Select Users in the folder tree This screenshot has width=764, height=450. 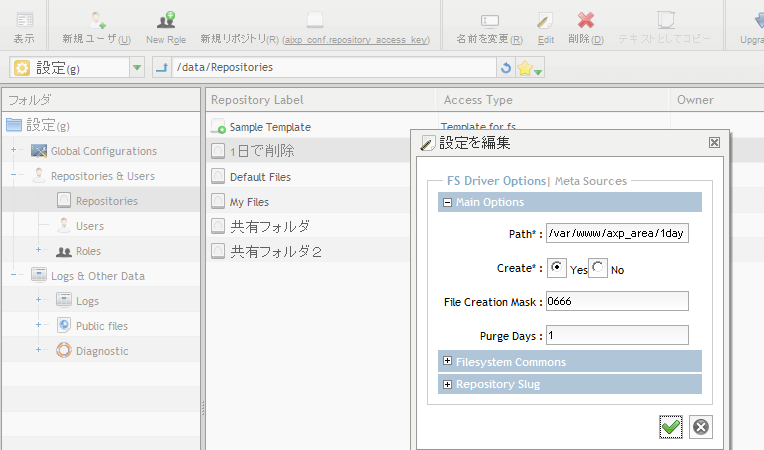(x=89, y=226)
